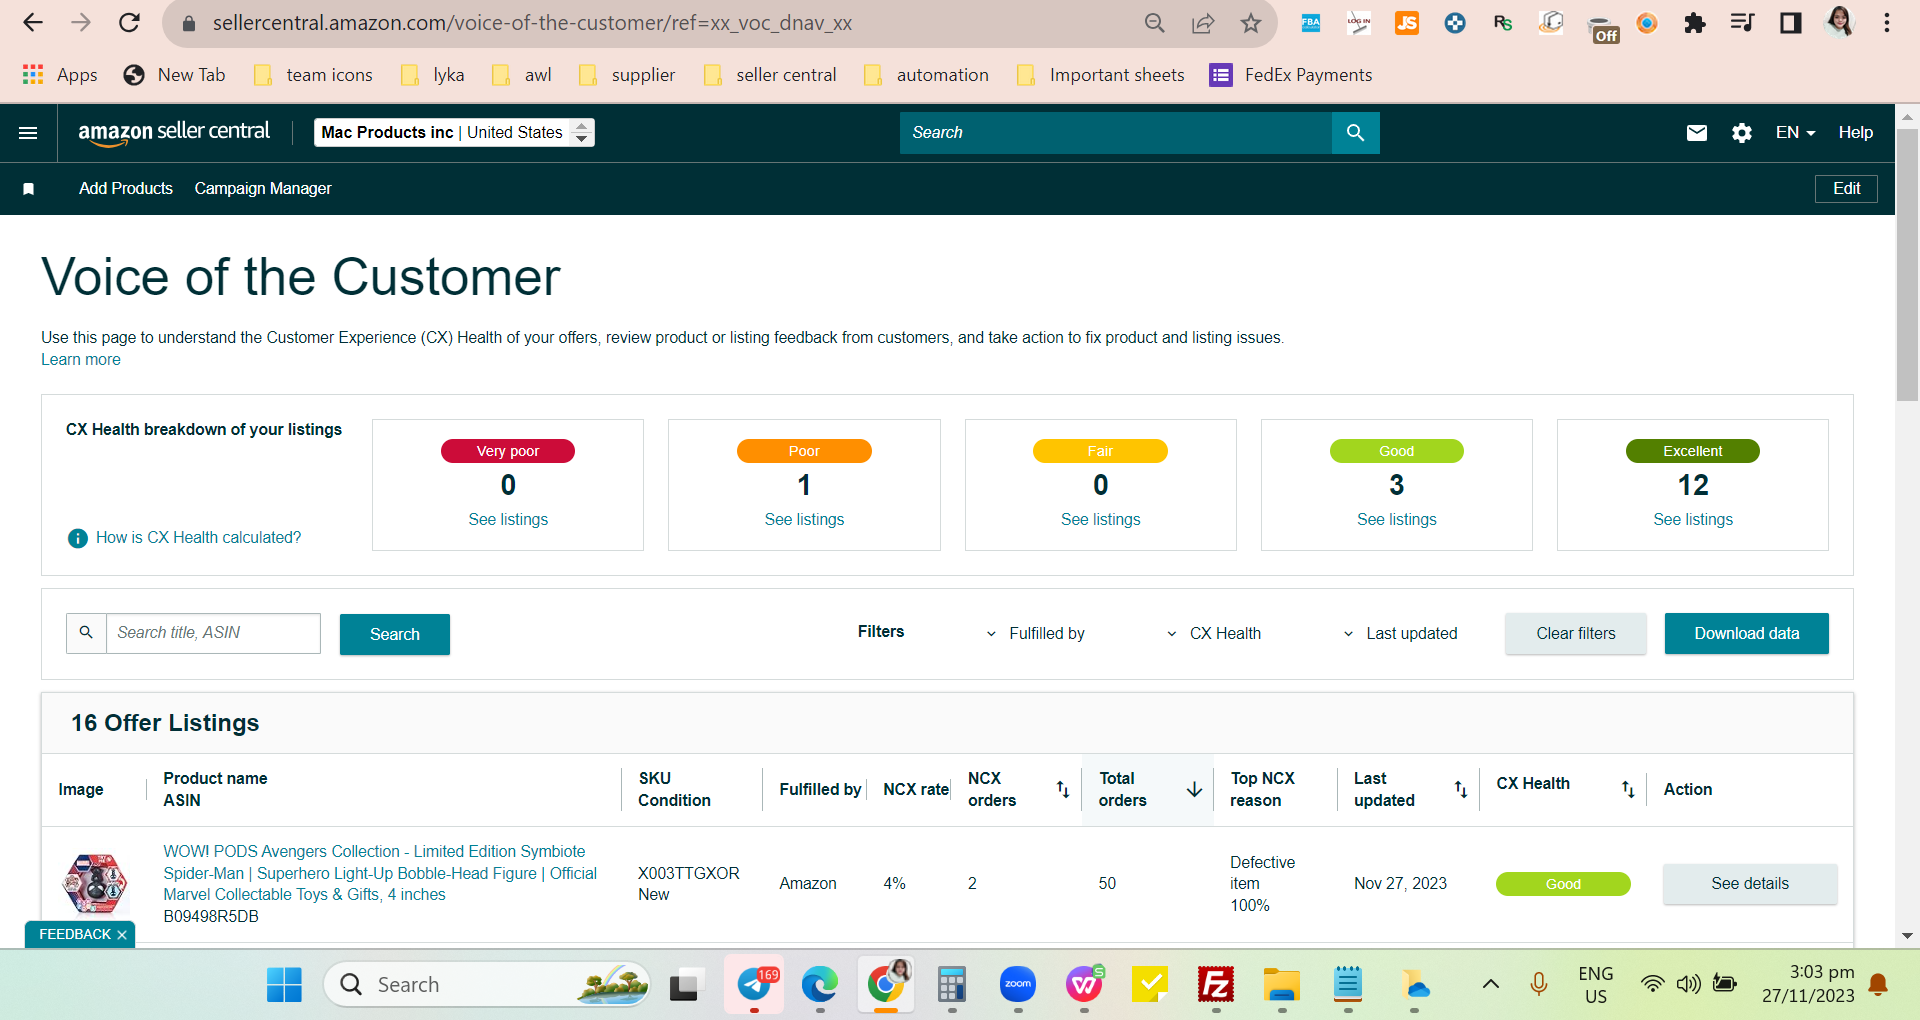Expand the Fulfilled by filter

click(x=1036, y=634)
